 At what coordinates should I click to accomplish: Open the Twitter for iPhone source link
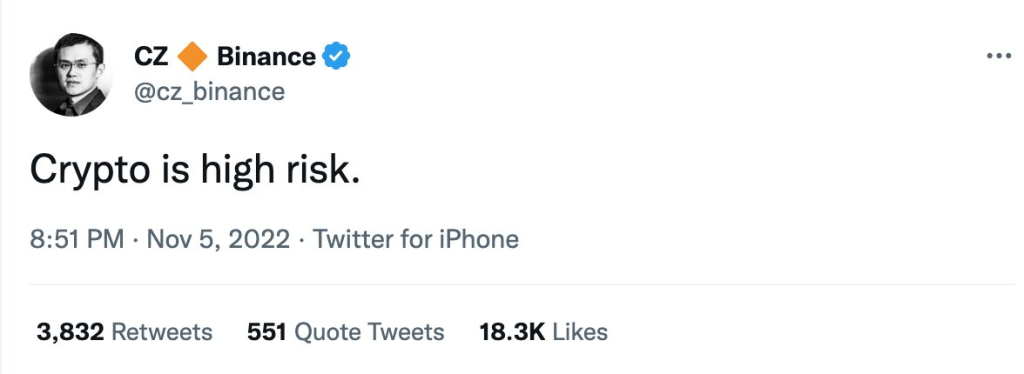[x=416, y=240]
